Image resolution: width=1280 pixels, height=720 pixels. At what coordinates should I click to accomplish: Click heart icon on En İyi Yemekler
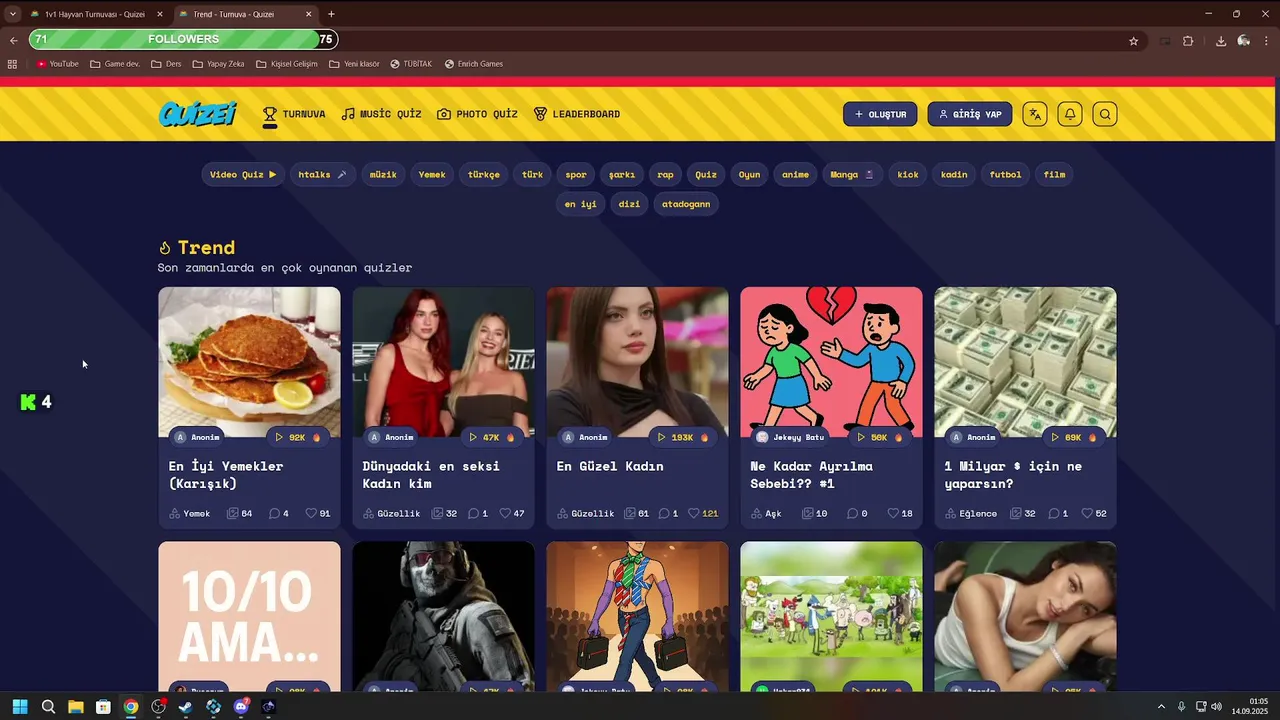(x=311, y=514)
